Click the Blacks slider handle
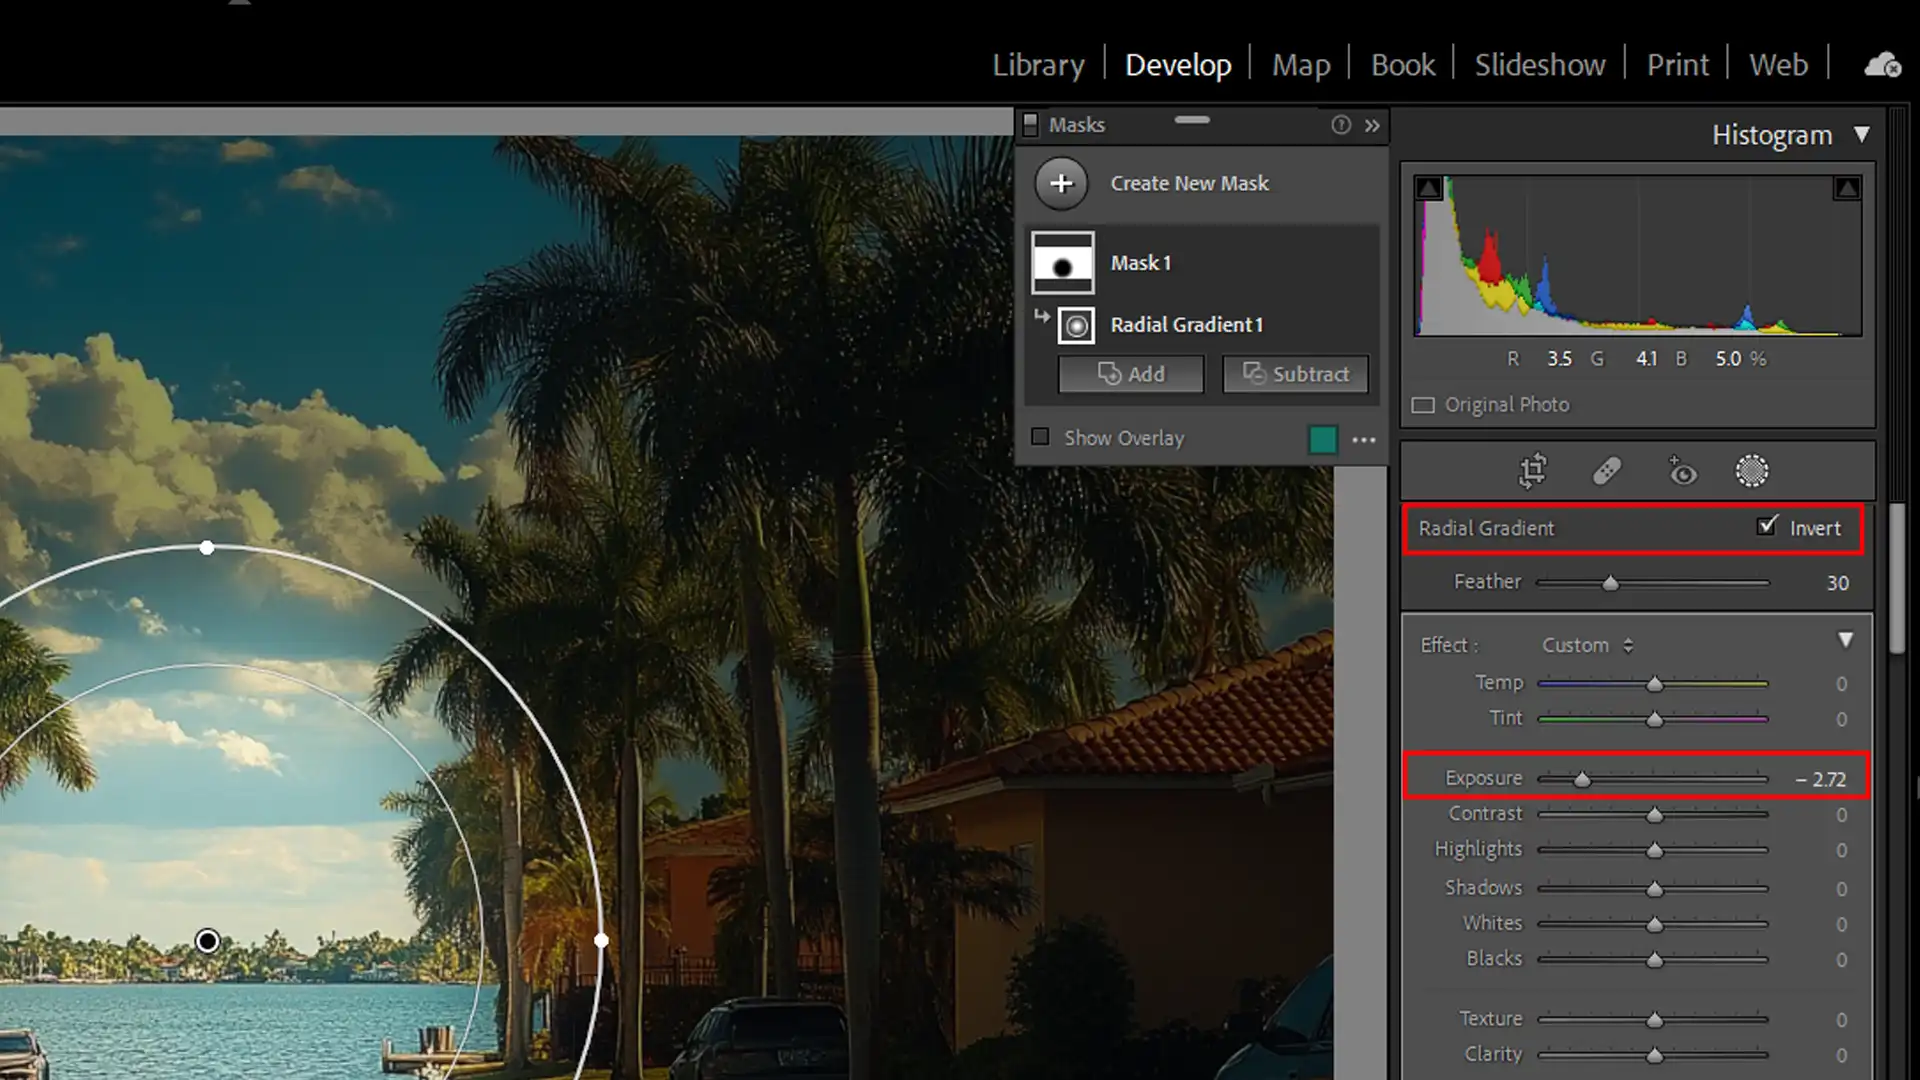 1655,960
